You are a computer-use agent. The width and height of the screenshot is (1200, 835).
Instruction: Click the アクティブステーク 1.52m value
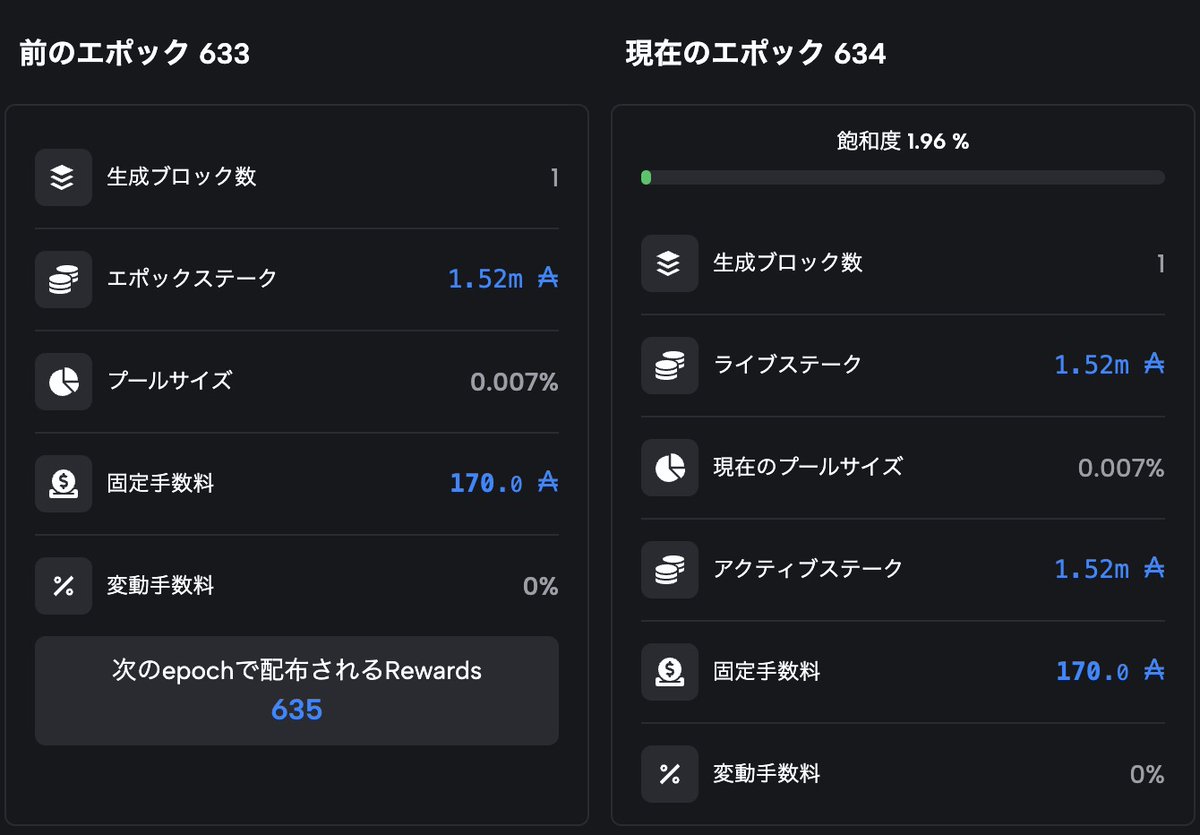point(1110,569)
